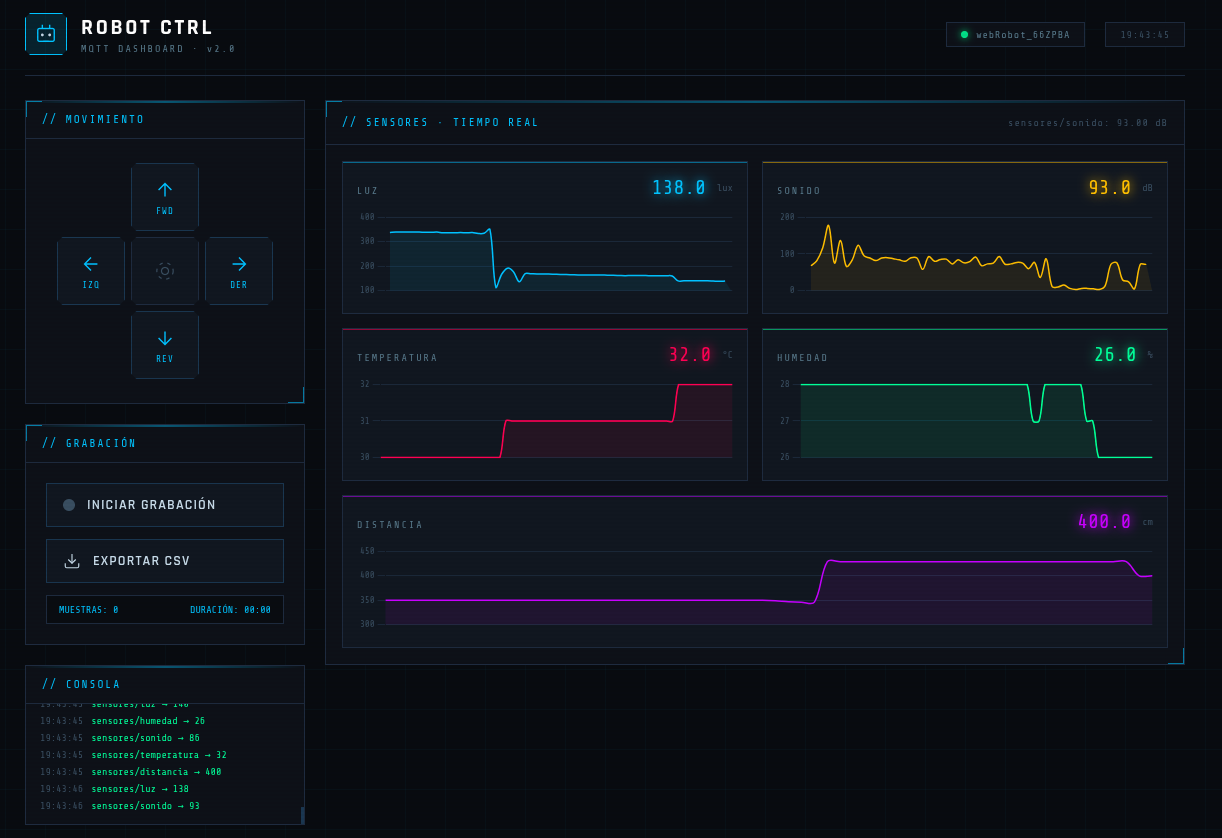Click the LUZ card label

click(368, 191)
